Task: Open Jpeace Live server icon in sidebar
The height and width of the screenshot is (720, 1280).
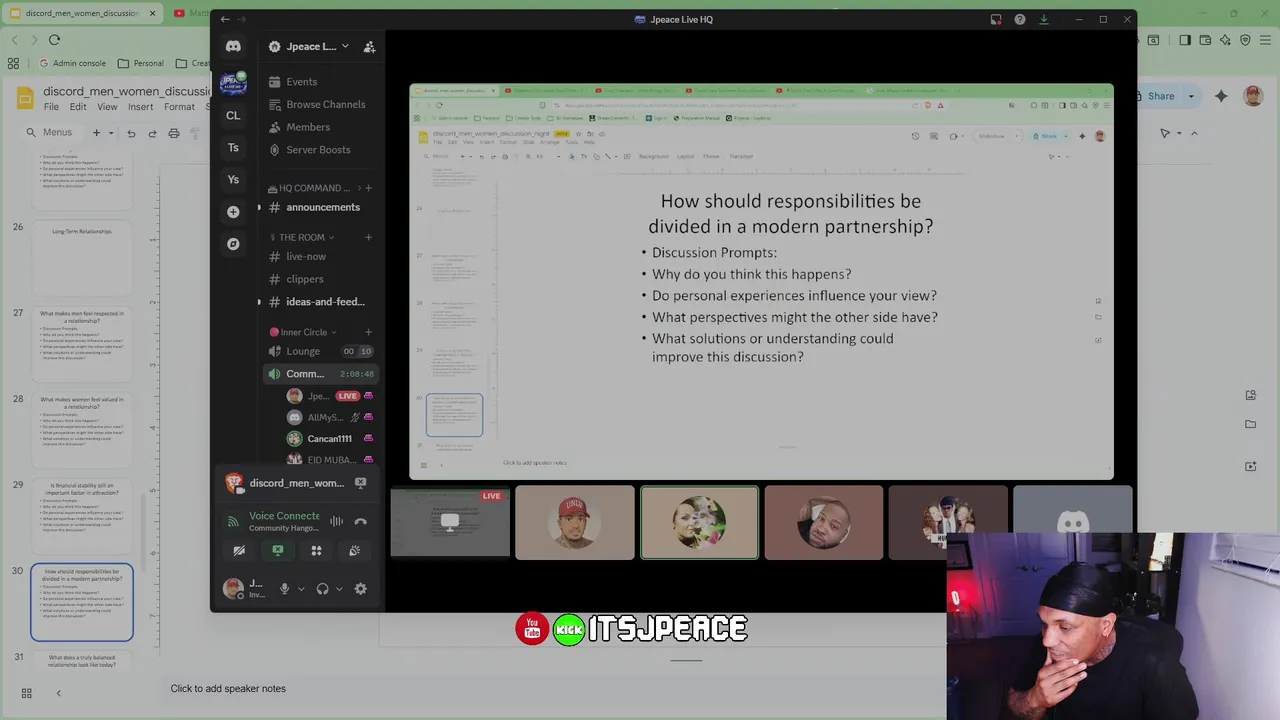Action: click(233, 83)
